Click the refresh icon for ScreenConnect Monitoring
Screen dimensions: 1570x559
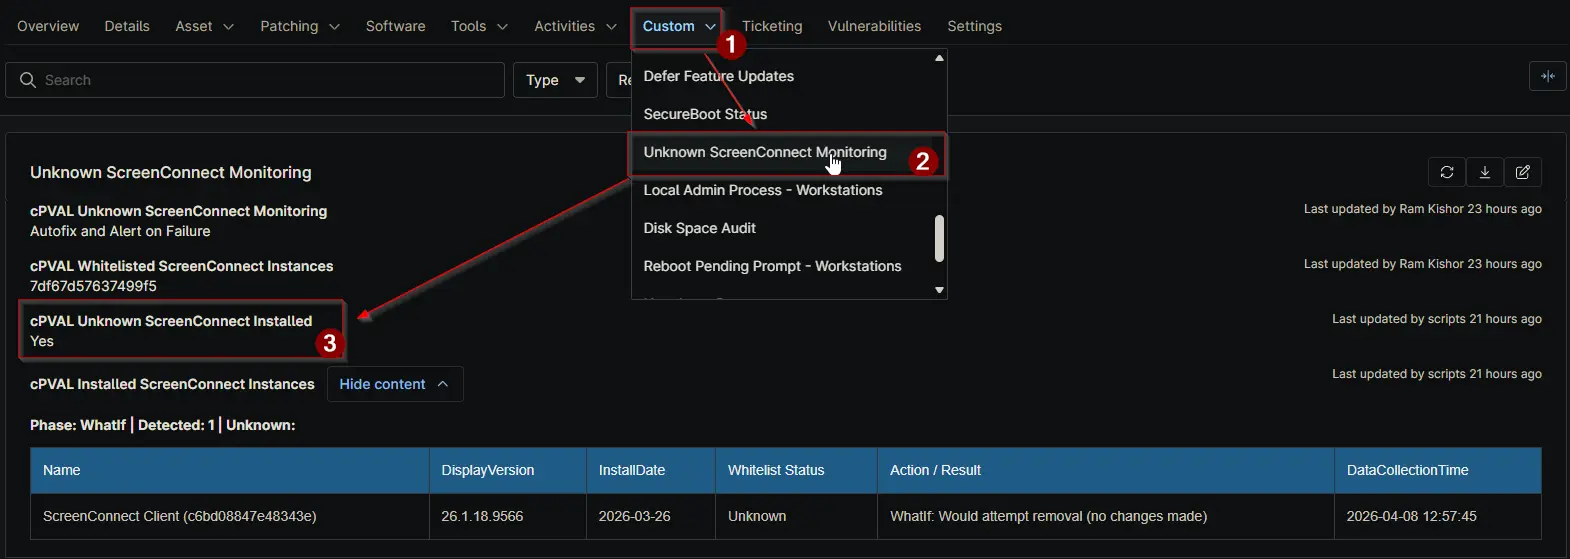(1447, 172)
